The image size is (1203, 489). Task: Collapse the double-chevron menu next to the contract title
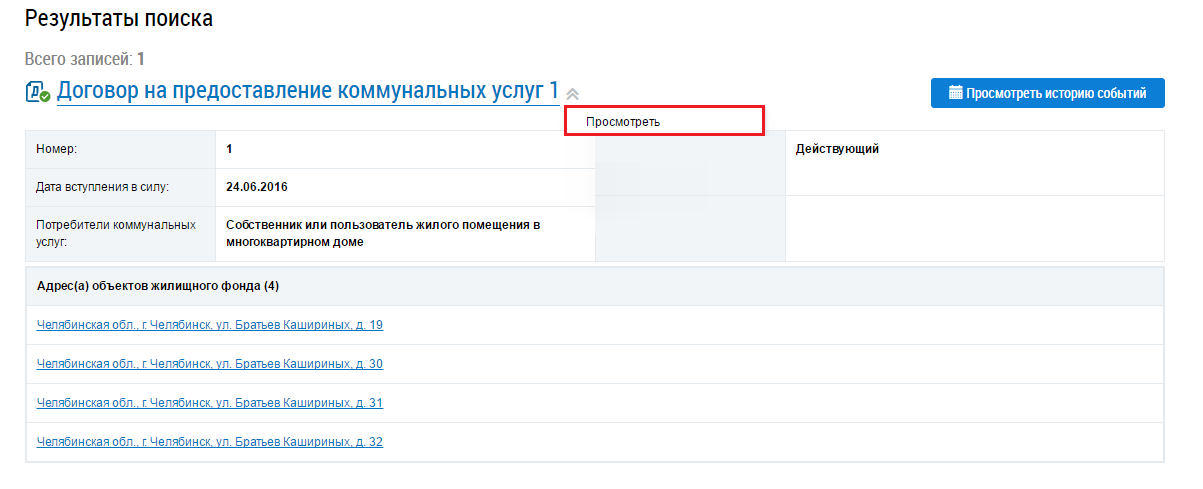click(573, 94)
